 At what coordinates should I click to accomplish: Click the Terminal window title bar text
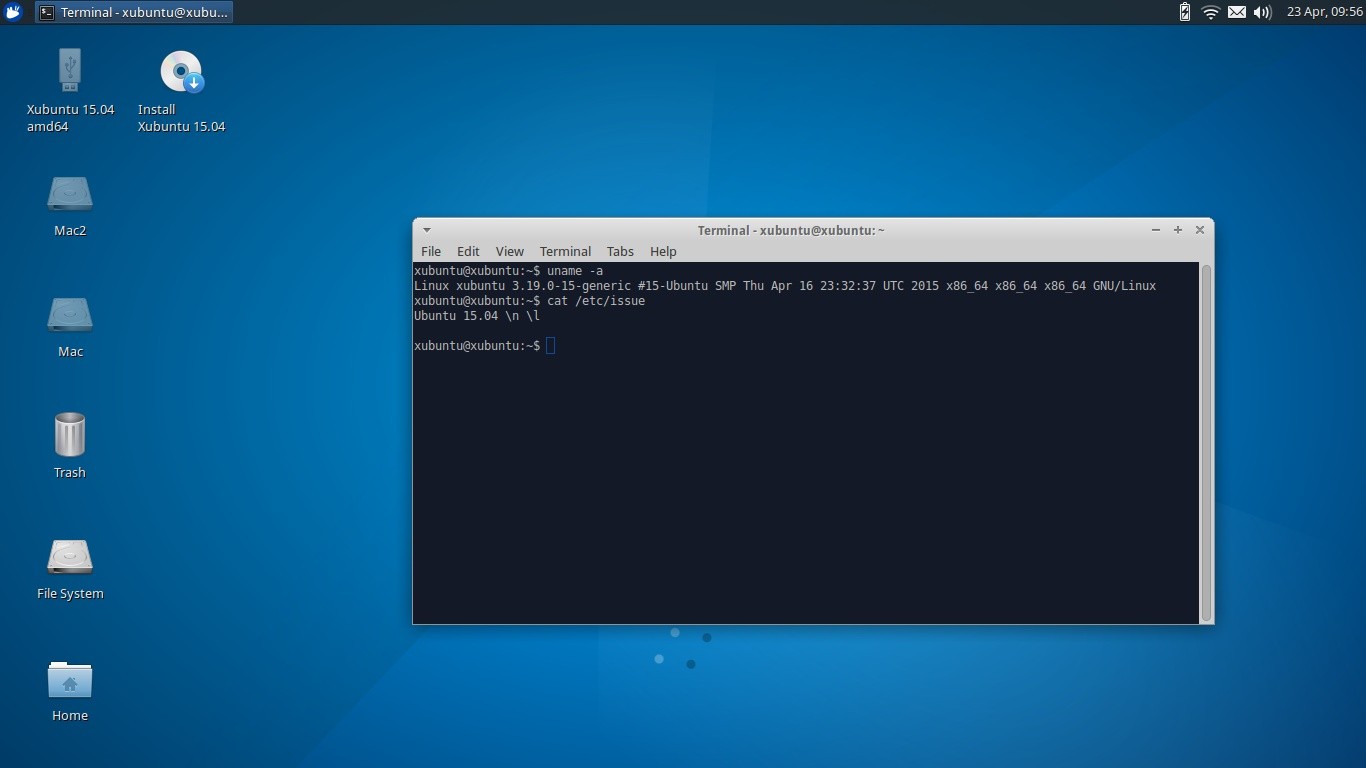click(791, 230)
